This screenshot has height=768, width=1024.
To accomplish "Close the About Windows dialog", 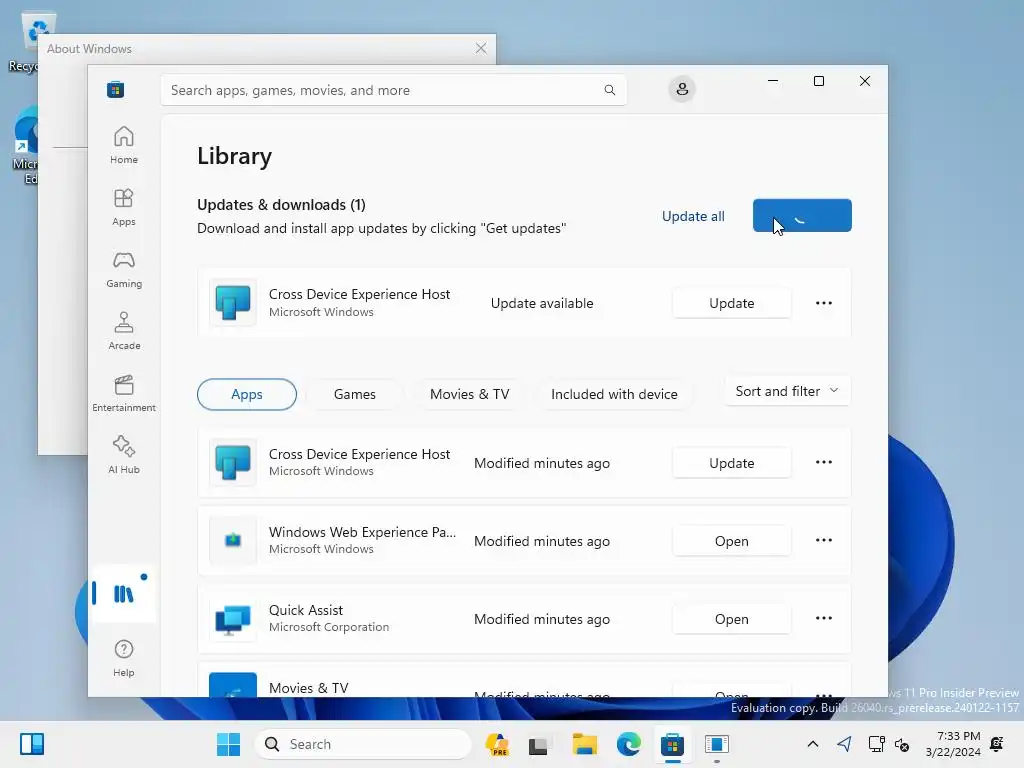I will (x=481, y=48).
